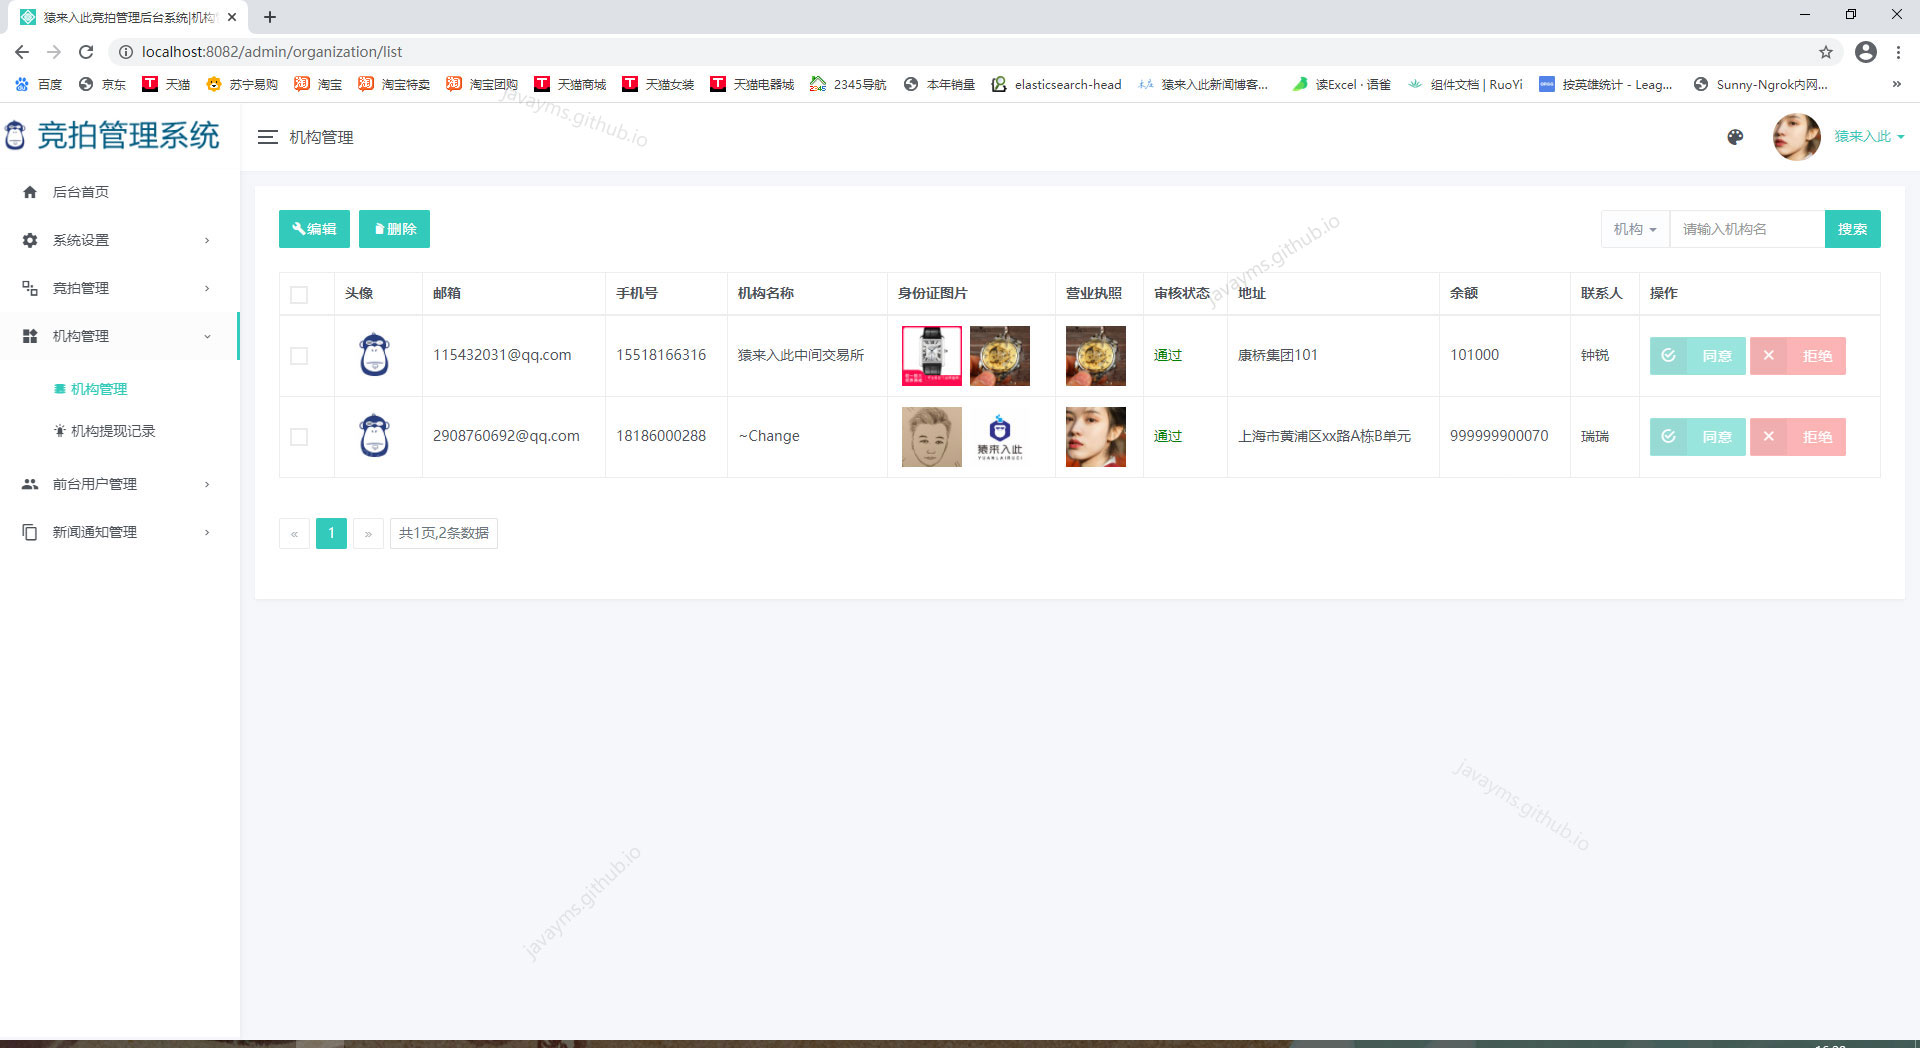Screen dimensions: 1920x1048
Task: Check the row checkbox for 猿来入此中间交易所
Action: [x=299, y=355]
